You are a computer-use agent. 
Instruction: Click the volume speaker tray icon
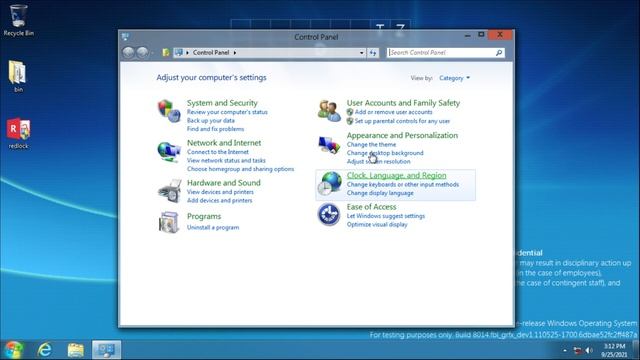click(589, 350)
